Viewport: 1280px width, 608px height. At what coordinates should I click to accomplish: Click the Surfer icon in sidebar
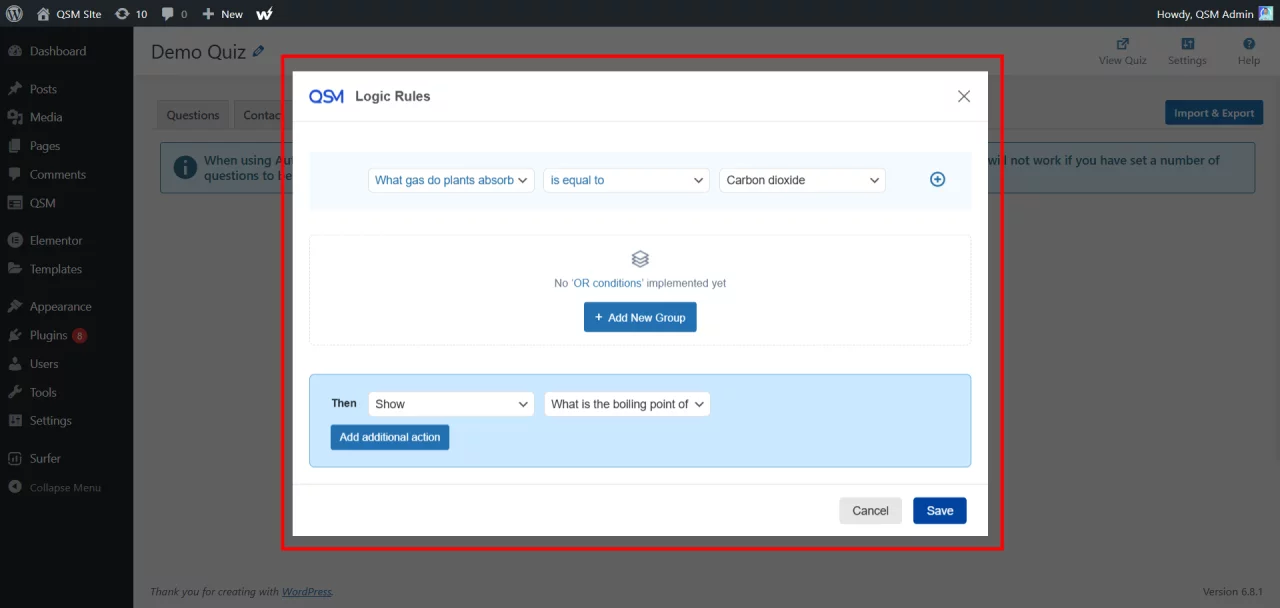[15, 459]
